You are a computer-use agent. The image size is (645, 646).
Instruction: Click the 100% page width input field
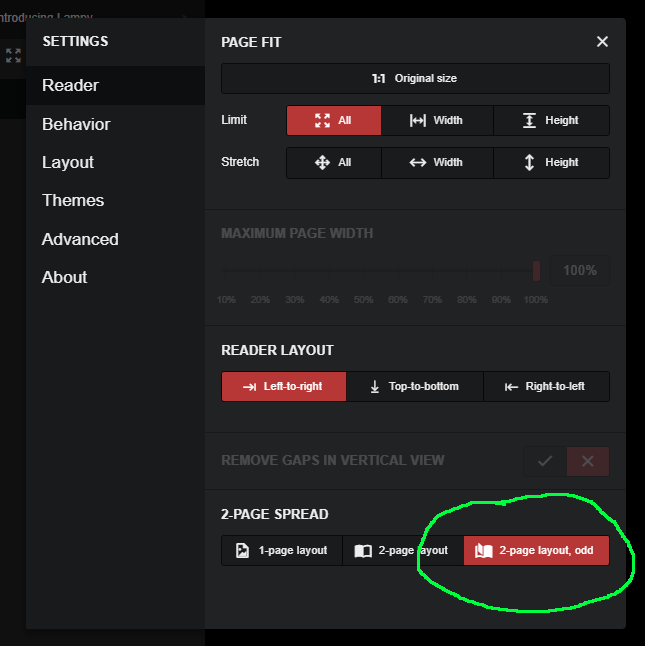click(580, 270)
